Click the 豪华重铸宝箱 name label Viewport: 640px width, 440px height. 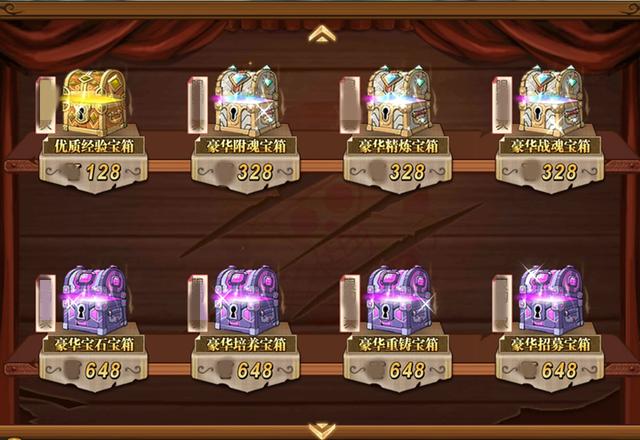398,344
